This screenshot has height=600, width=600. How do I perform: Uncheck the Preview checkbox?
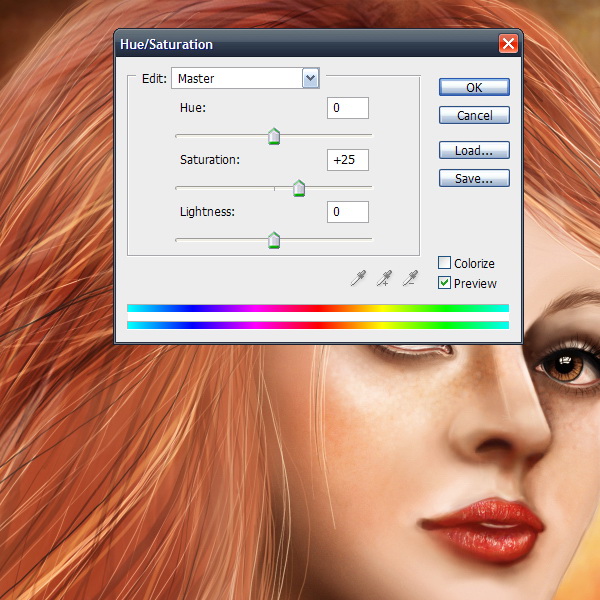(x=444, y=283)
